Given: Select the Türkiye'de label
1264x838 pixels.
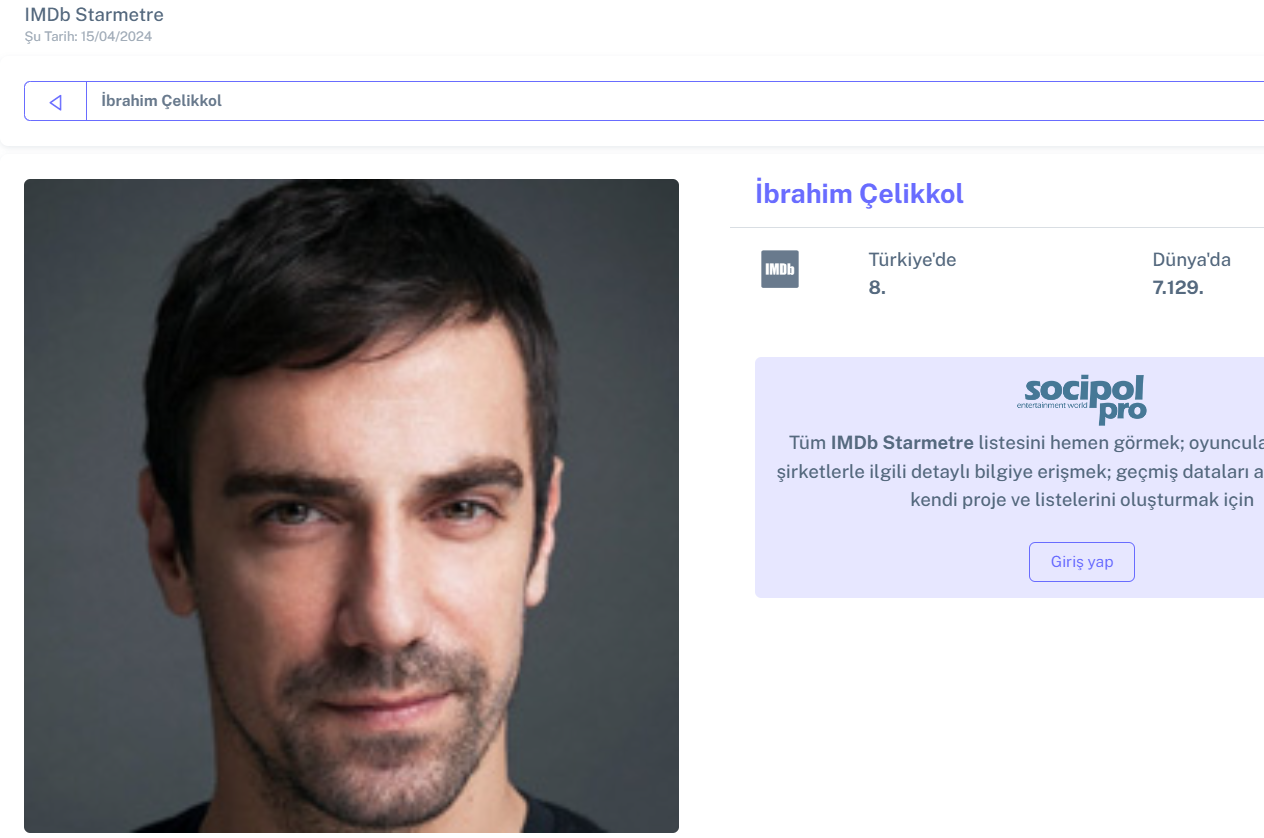Looking at the screenshot, I should [912, 260].
